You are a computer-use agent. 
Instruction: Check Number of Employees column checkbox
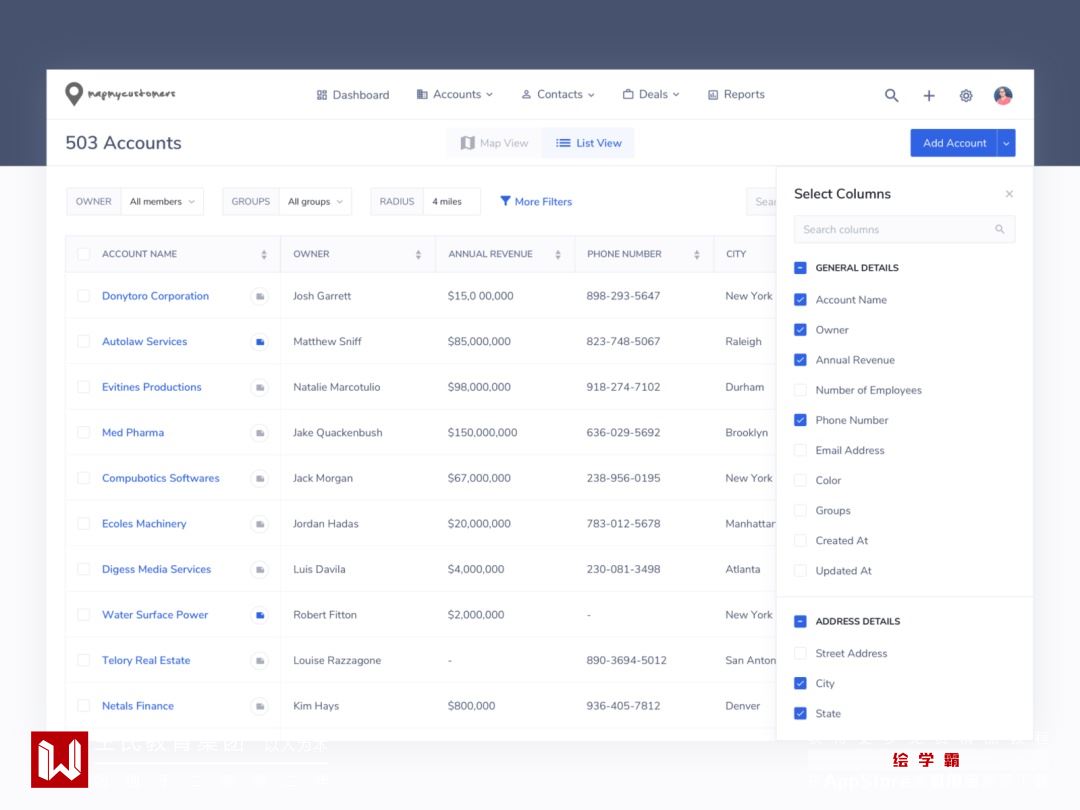800,390
